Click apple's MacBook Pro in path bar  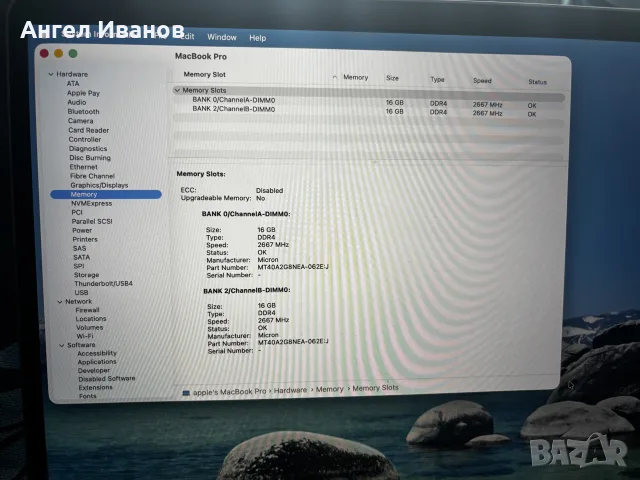point(229,392)
